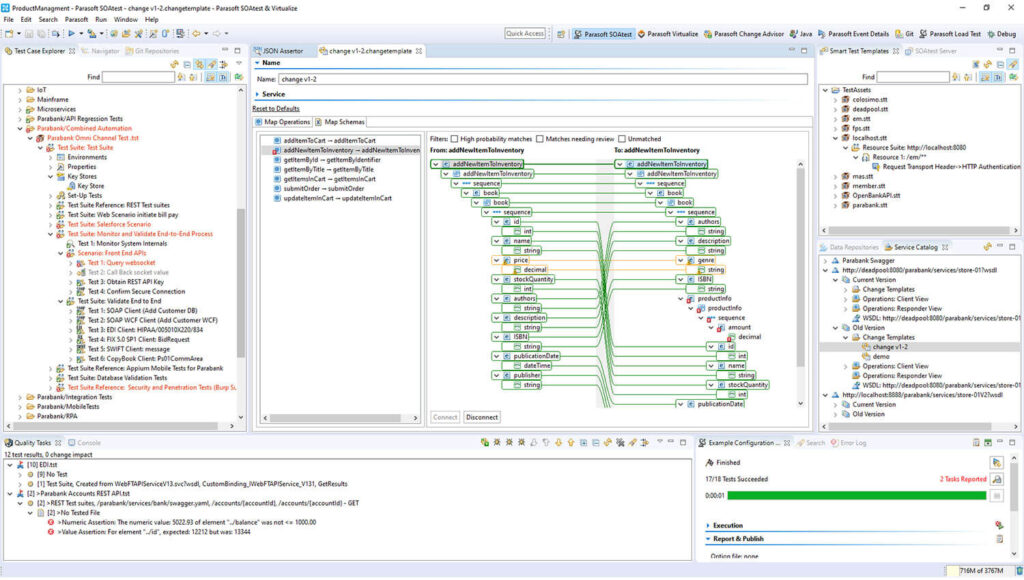Click the colosimo.stt file icon

[x=846, y=100]
